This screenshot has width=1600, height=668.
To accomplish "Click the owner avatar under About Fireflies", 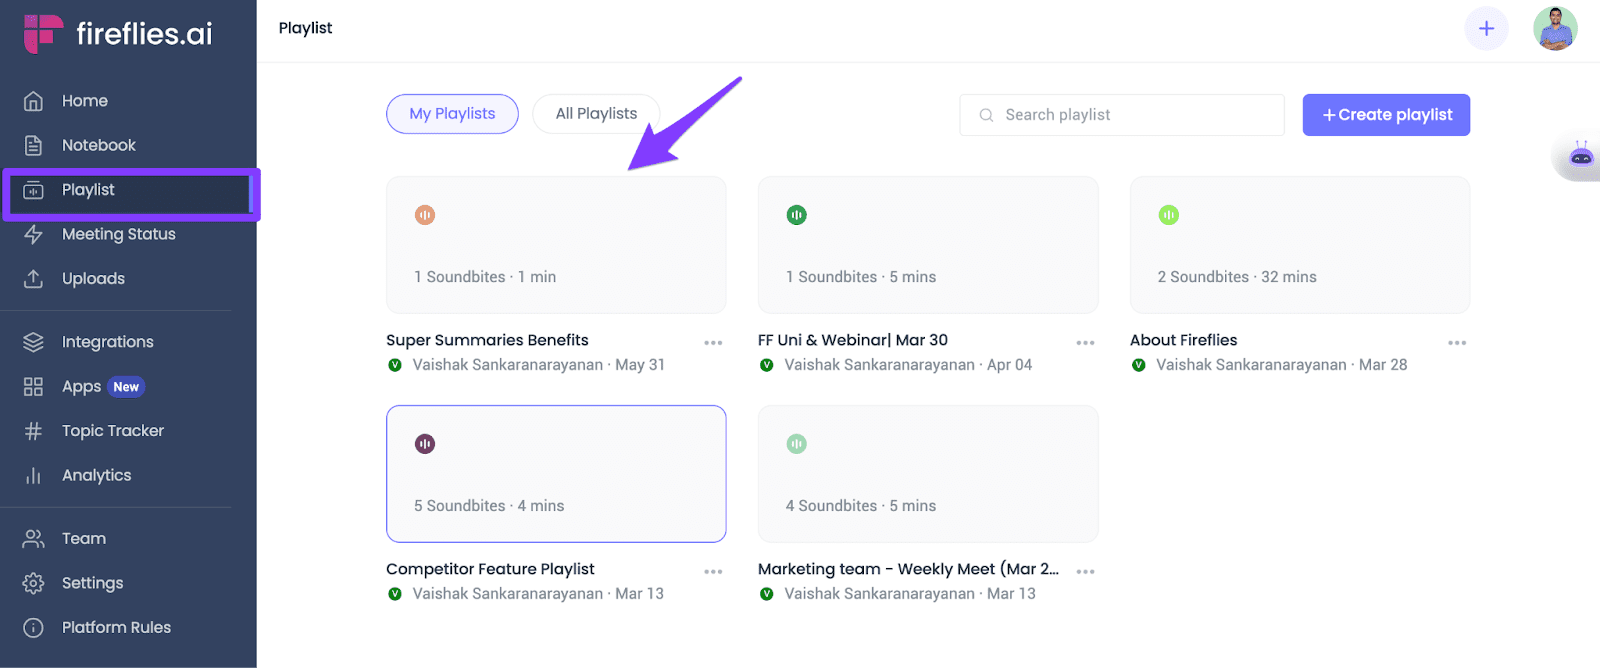I will [1138, 365].
